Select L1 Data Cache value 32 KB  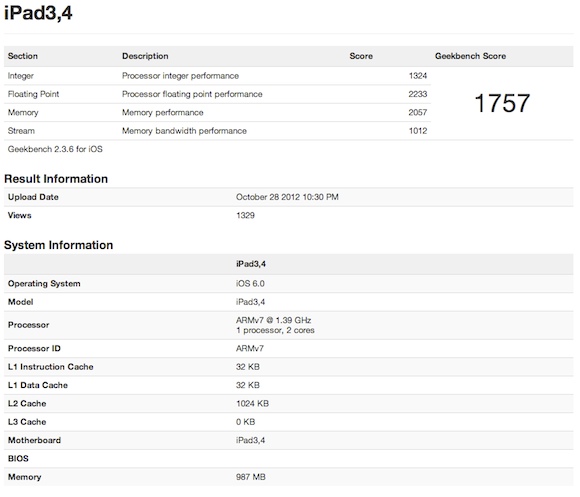point(248,385)
